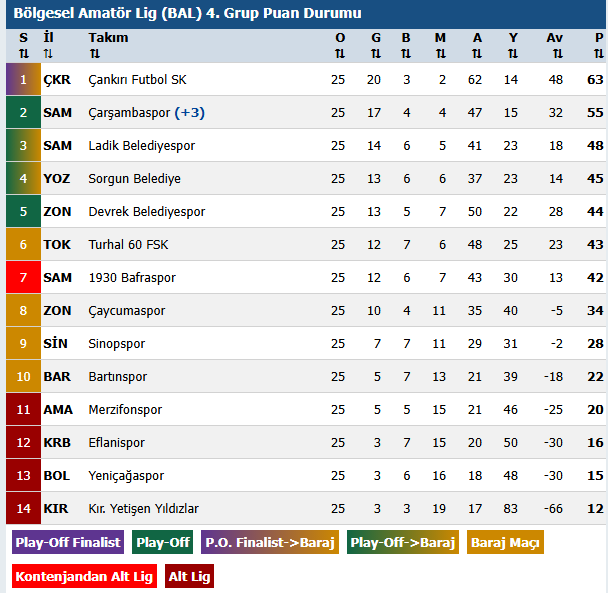Image resolution: width=608 pixels, height=593 pixels.
Task: Sort by losses (M) column arrows
Action: pyautogui.click(x=440, y=54)
